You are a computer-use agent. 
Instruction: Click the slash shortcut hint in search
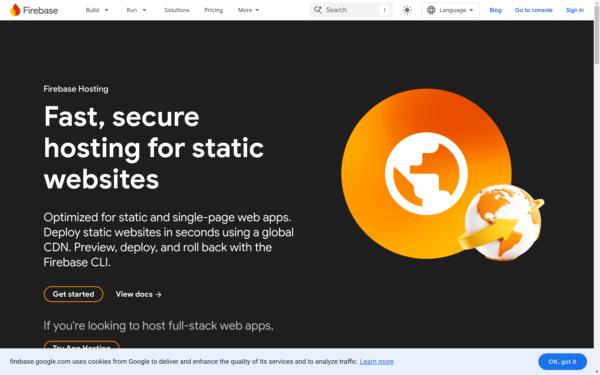pyautogui.click(x=384, y=10)
